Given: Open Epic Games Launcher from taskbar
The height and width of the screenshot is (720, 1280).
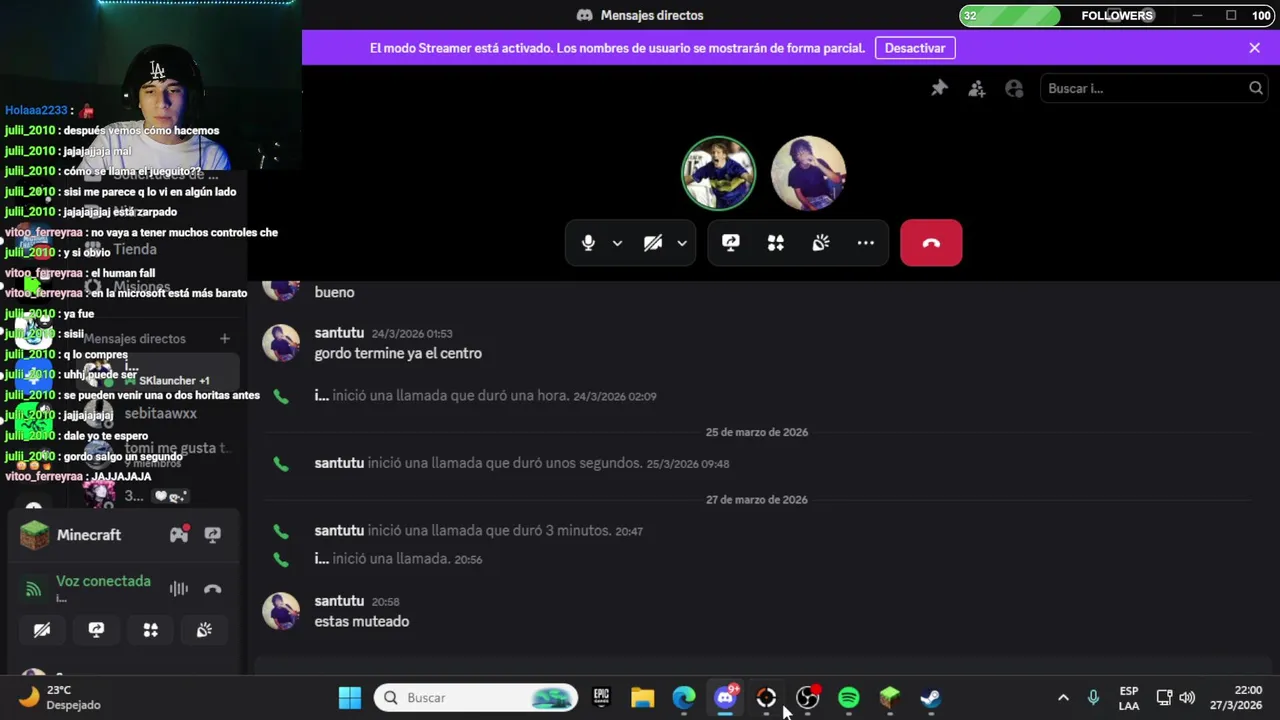Looking at the screenshot, I should pos(601,698).
